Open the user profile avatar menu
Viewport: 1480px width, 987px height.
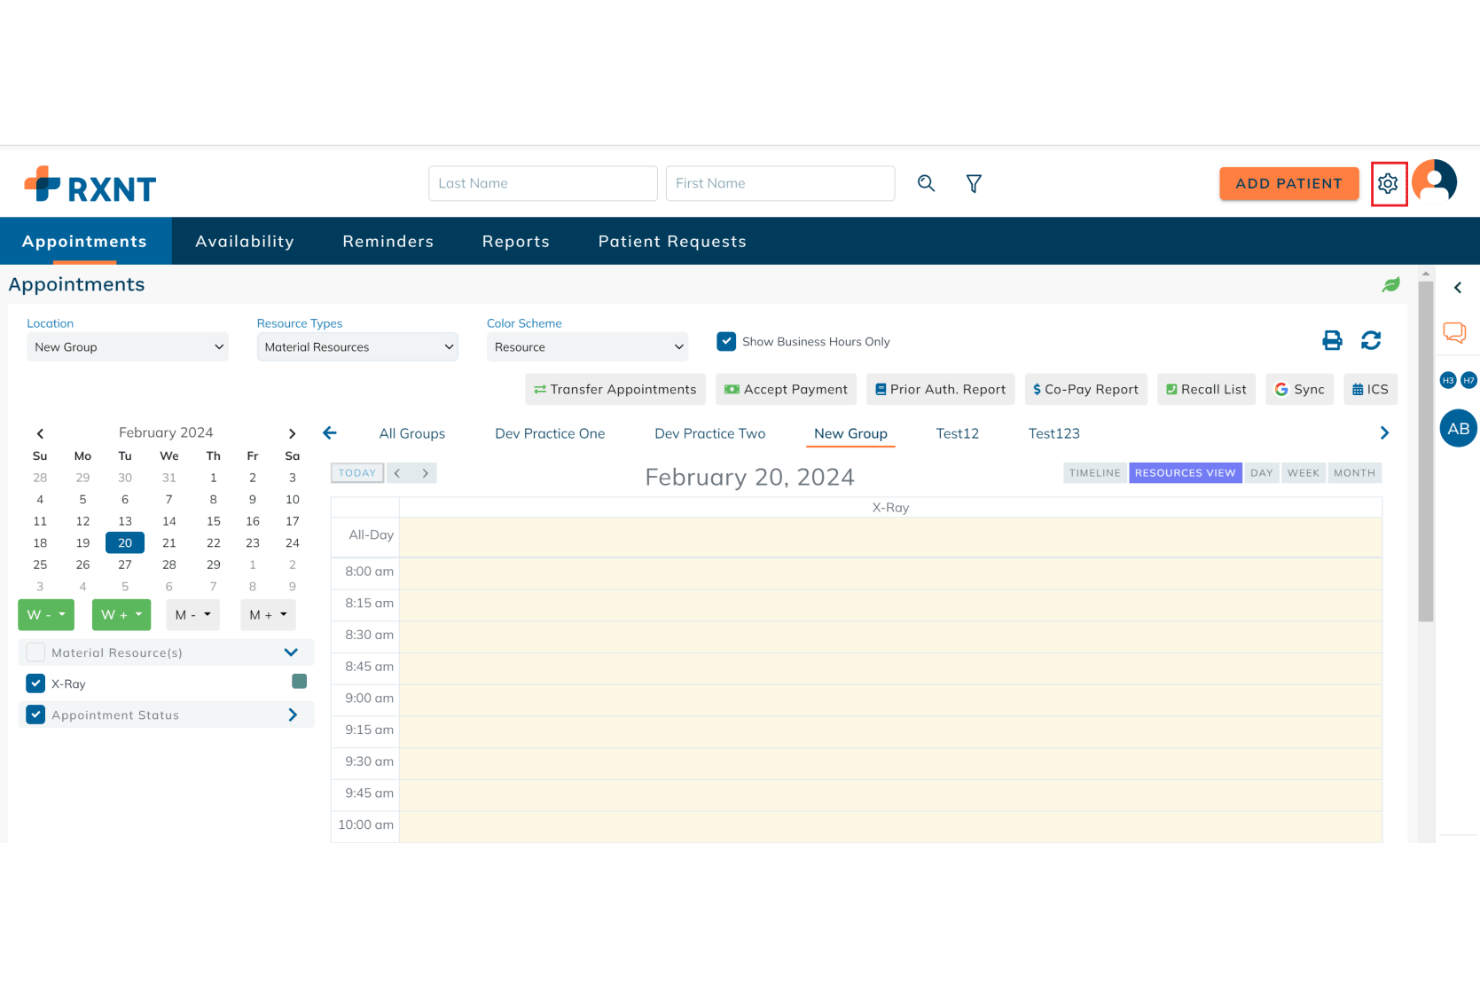(x=1434, y=182)
